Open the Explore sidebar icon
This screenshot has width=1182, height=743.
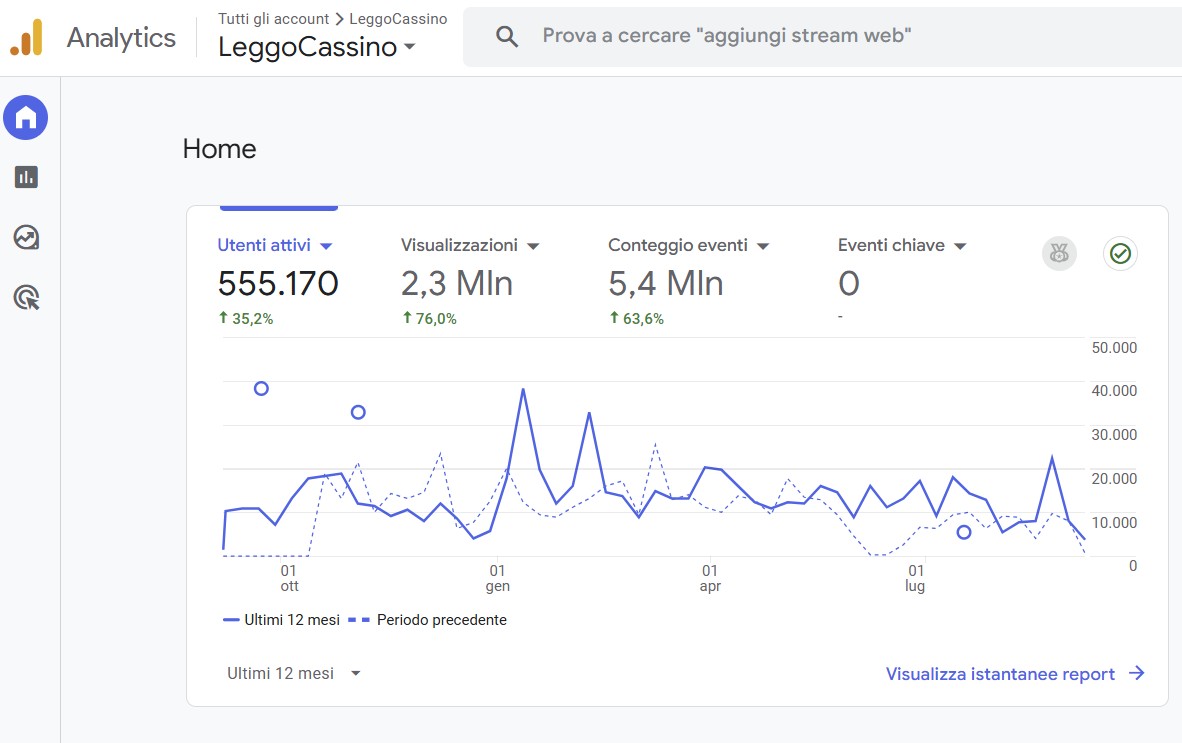(26, 237)
